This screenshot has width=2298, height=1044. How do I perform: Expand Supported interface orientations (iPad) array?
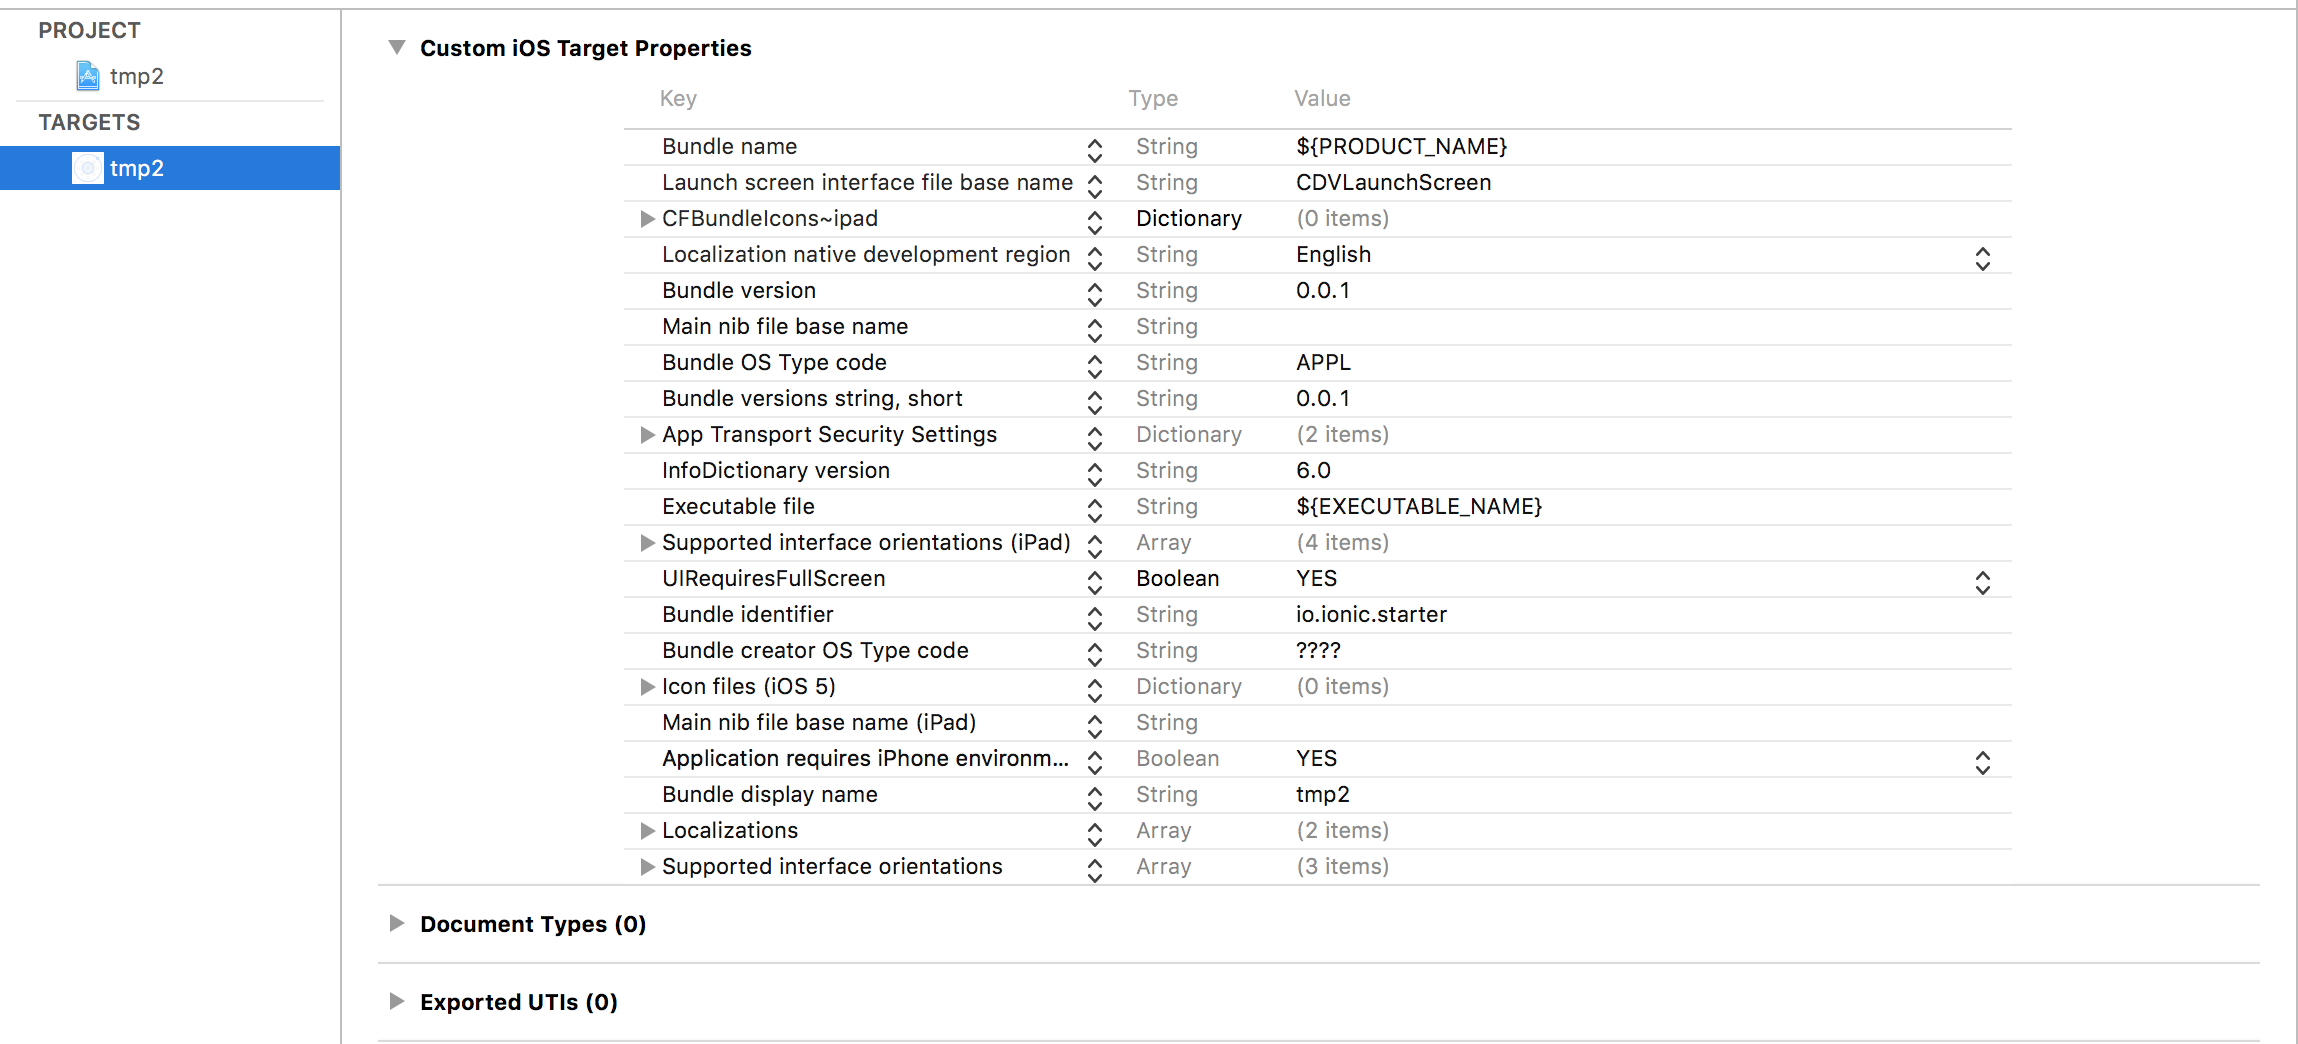click(x=647, y=542)
